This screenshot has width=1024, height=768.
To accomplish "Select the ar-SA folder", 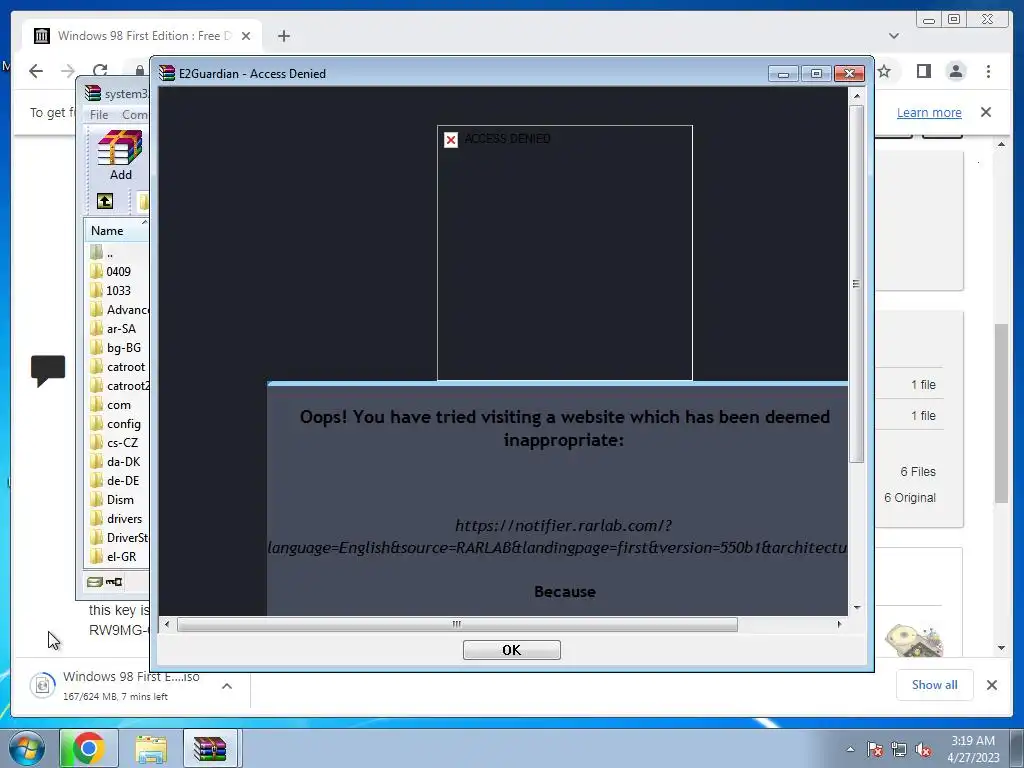I will 121,328.
